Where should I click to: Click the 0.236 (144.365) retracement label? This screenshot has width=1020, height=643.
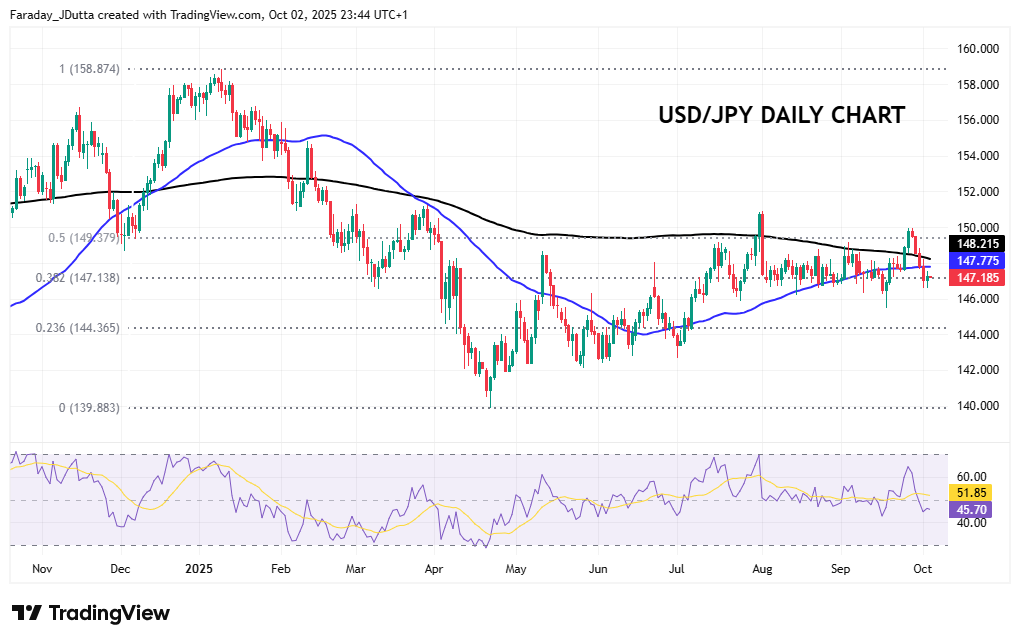point(78,327)
